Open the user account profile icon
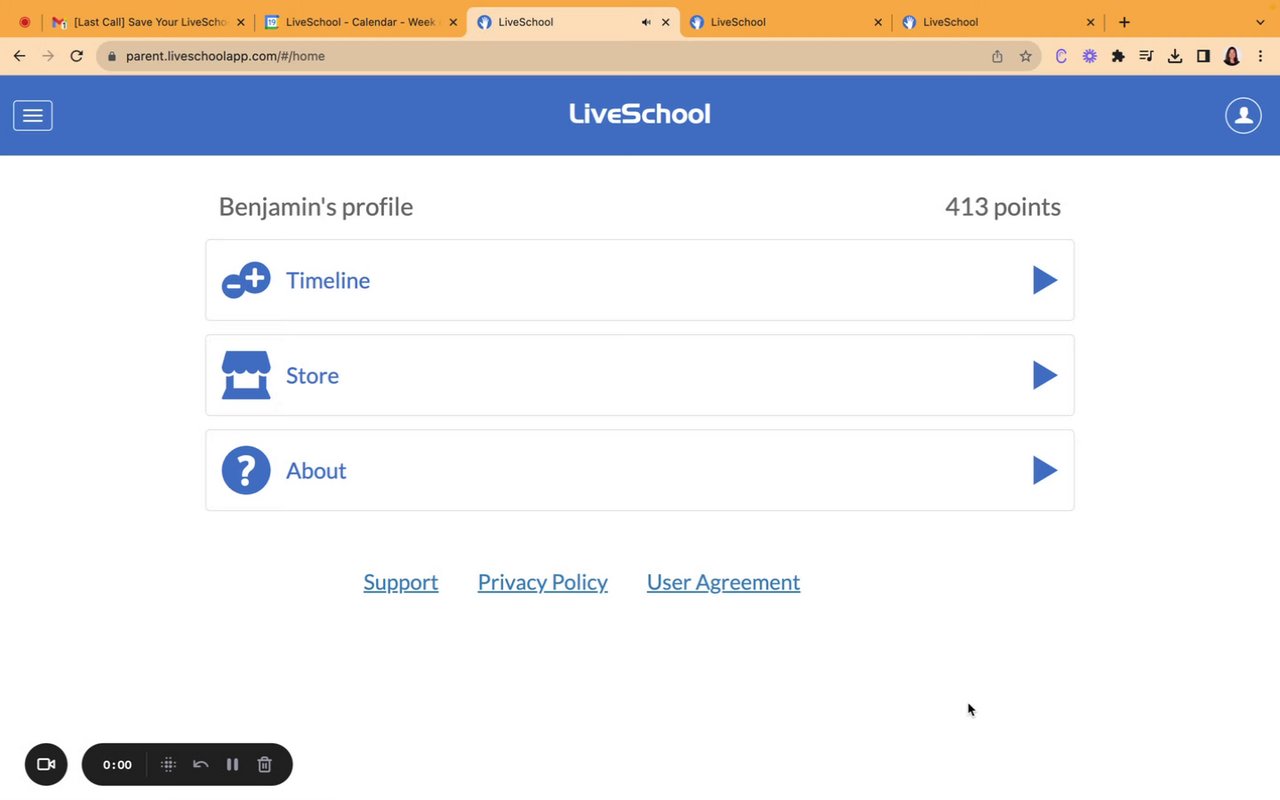The image size is (1280, 800). 1243,116
